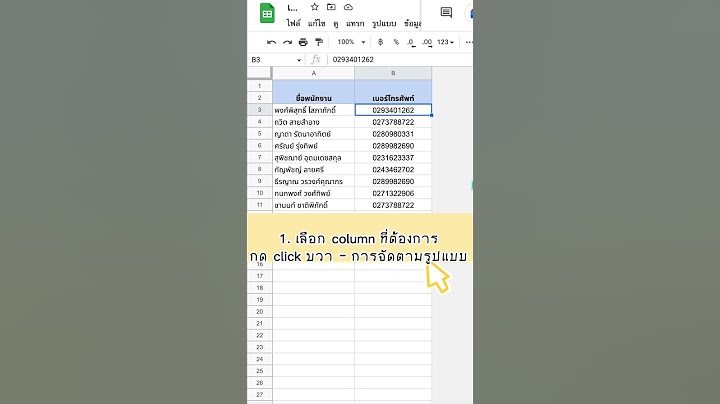Click the name cell in row 7

click(314, 158)
